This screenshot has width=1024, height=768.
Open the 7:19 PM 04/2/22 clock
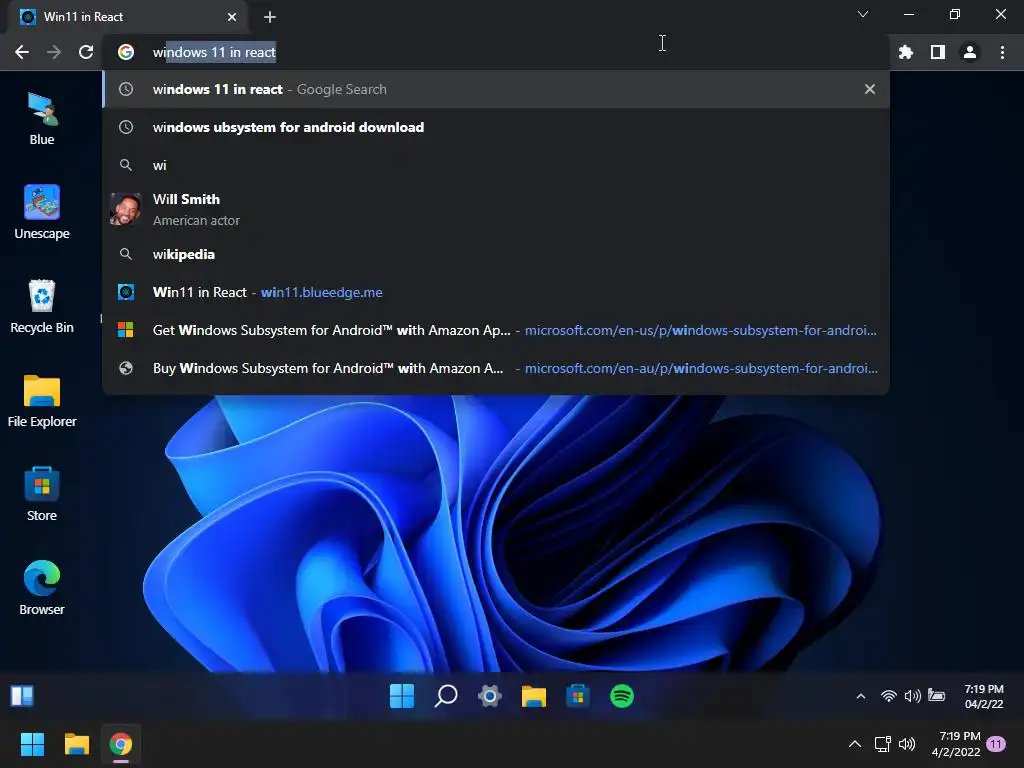click(x=984, y=696)
